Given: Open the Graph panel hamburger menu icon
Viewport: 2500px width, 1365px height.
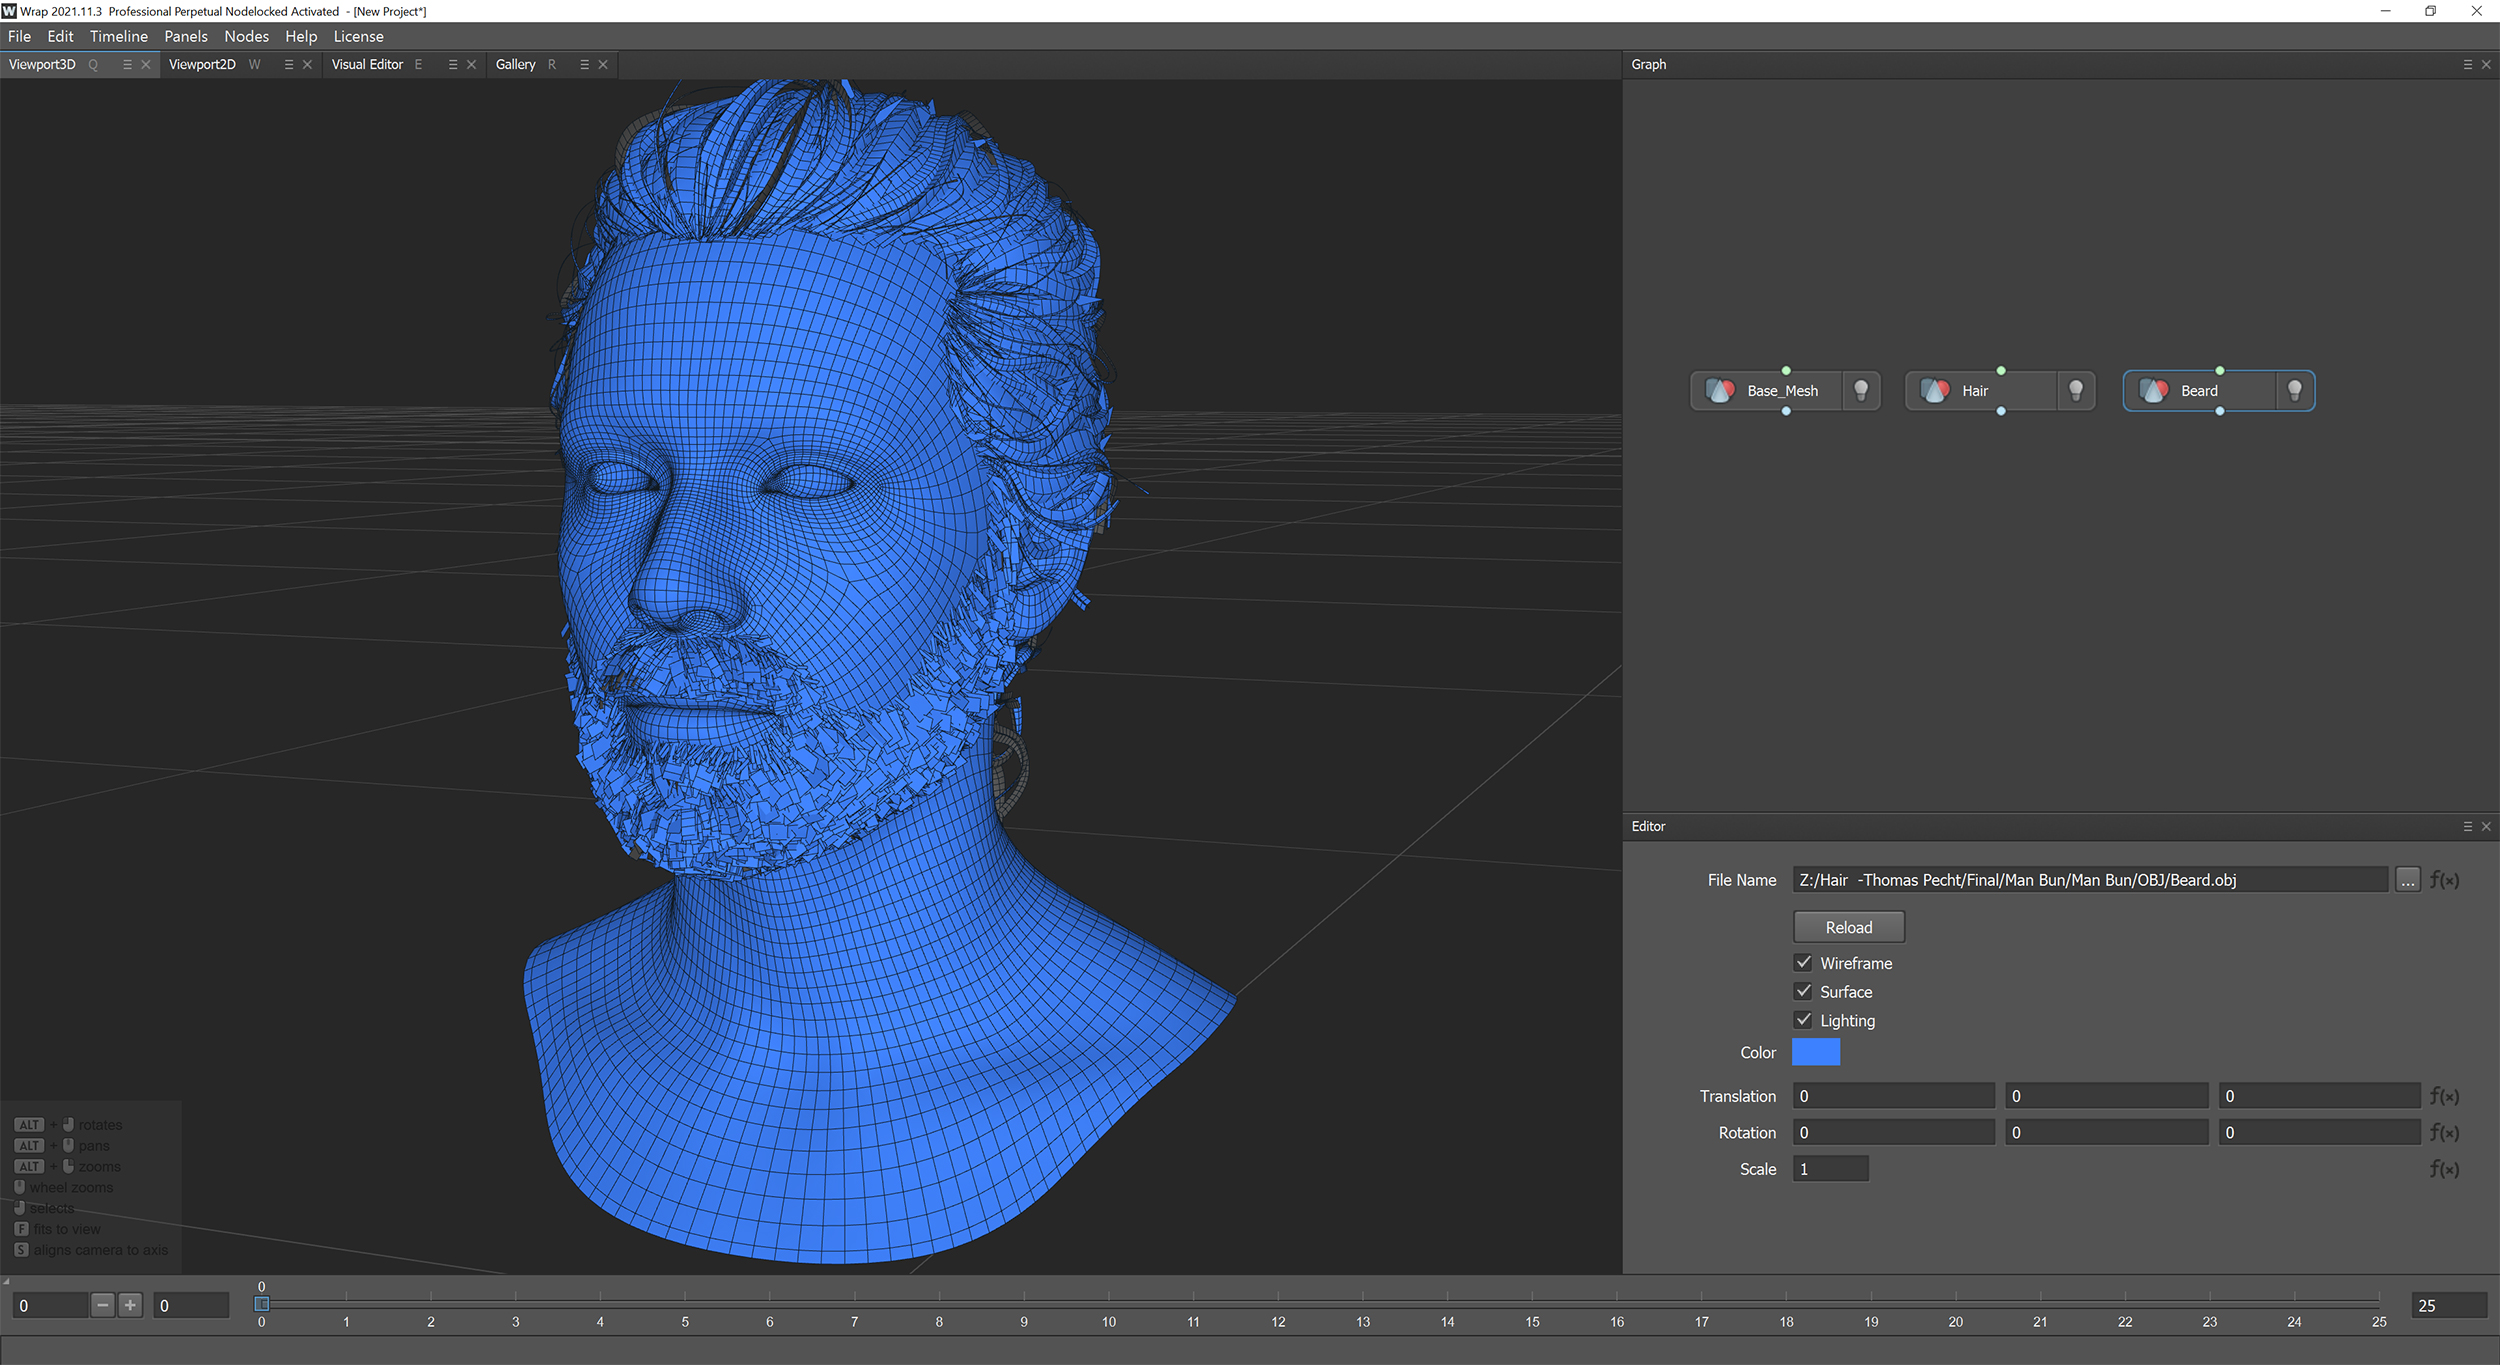Looking at the screenshot, I should 2467,64.
